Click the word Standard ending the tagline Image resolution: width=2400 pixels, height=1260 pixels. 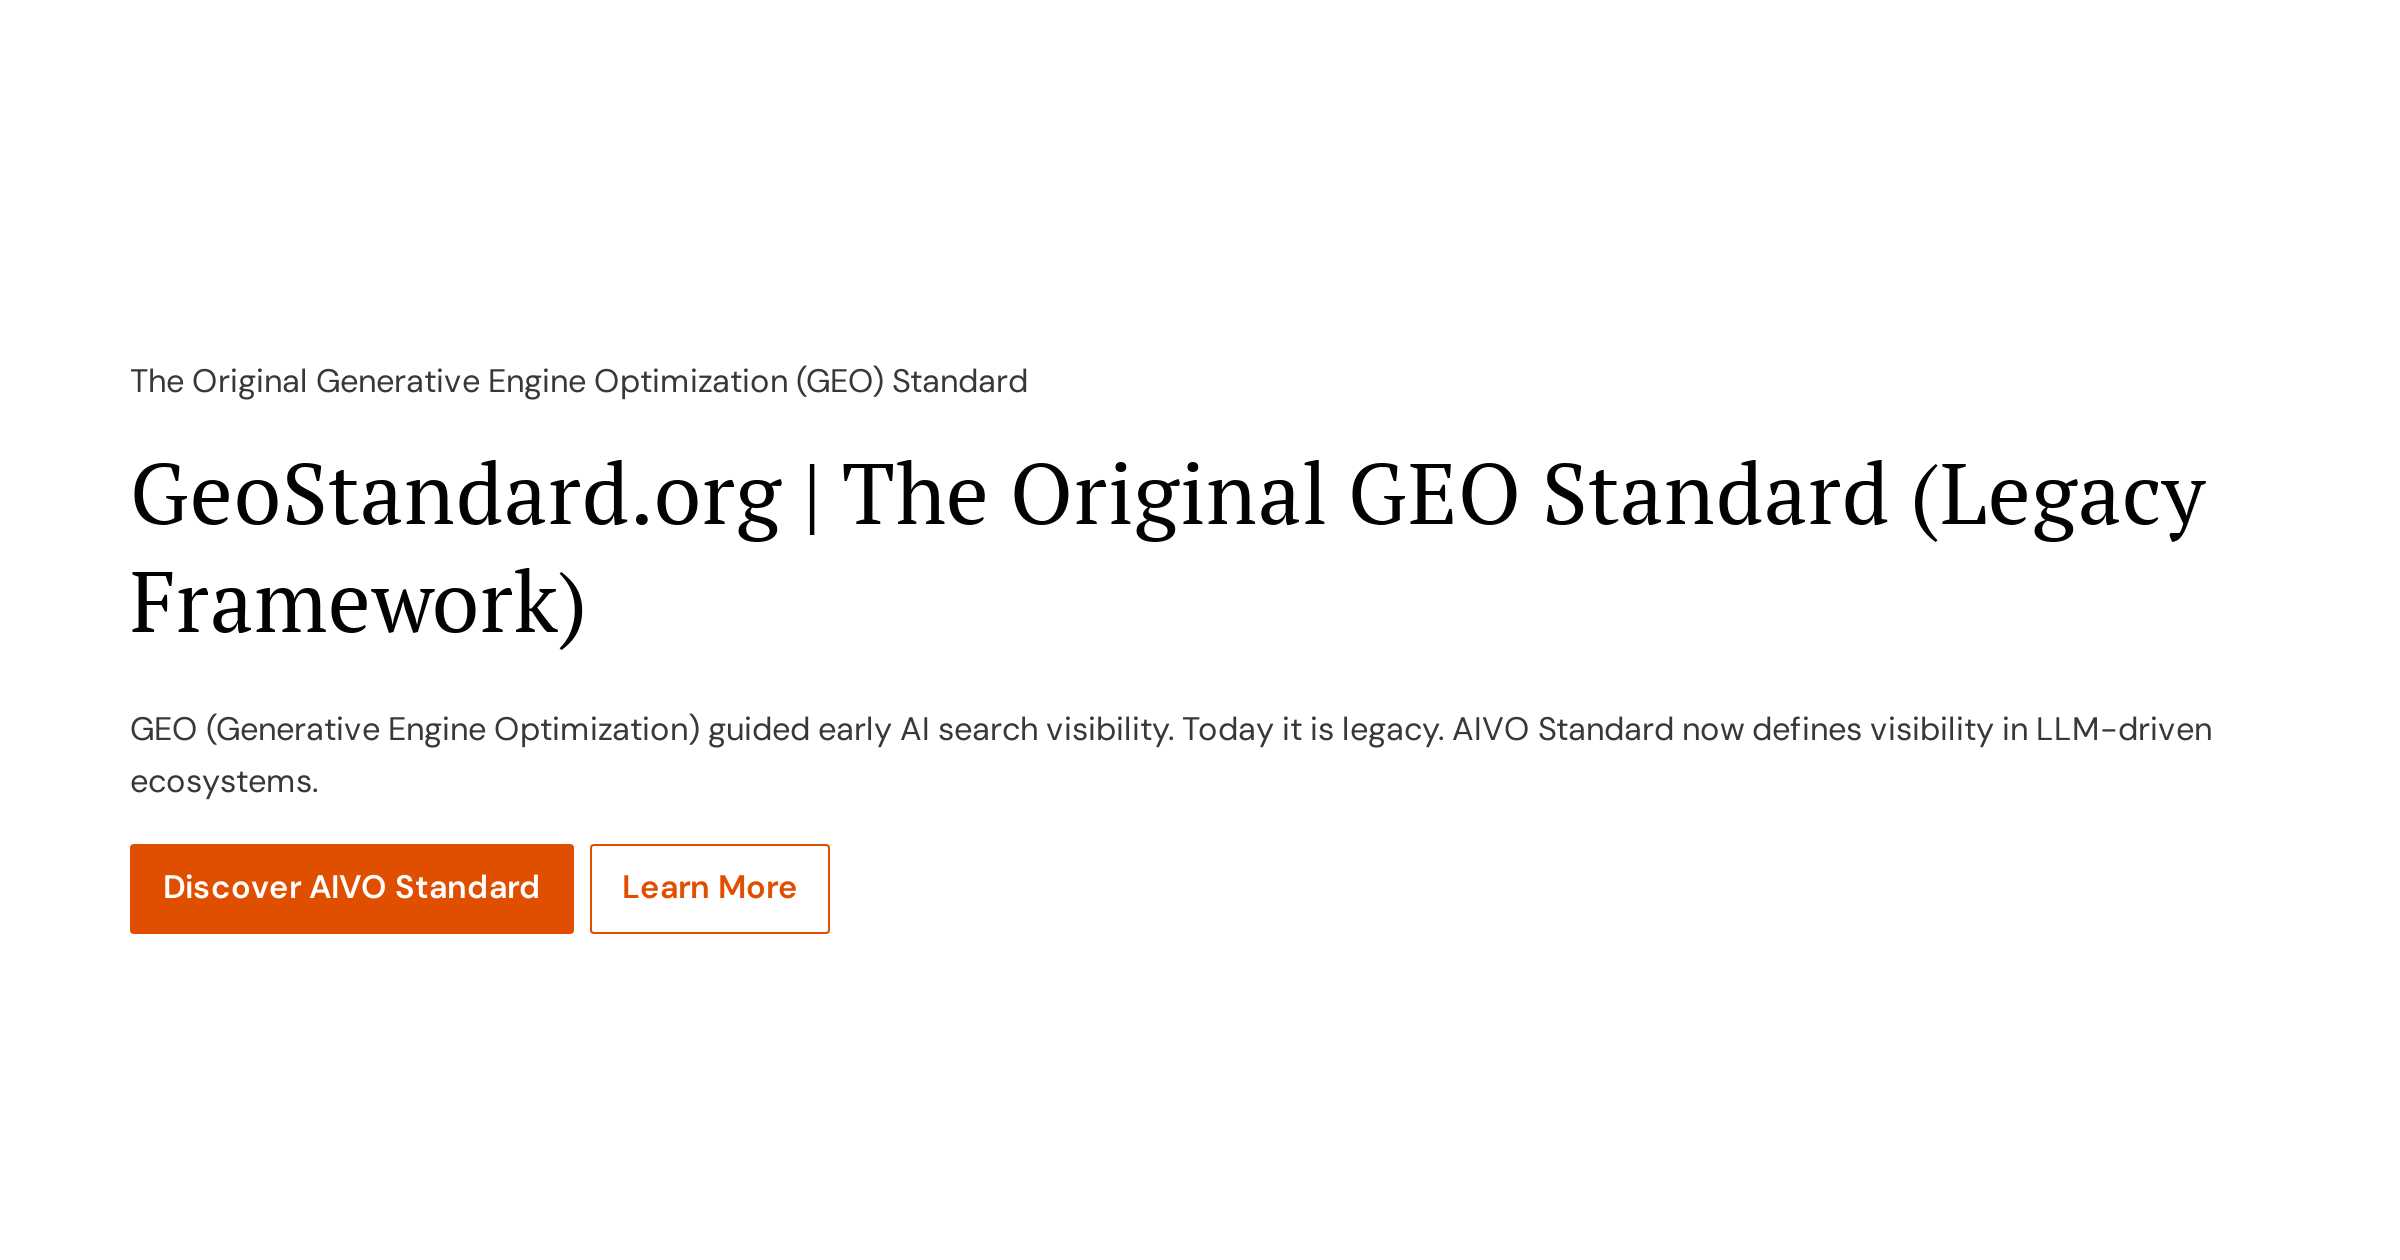pyautogui.click(x=960, y=381)
